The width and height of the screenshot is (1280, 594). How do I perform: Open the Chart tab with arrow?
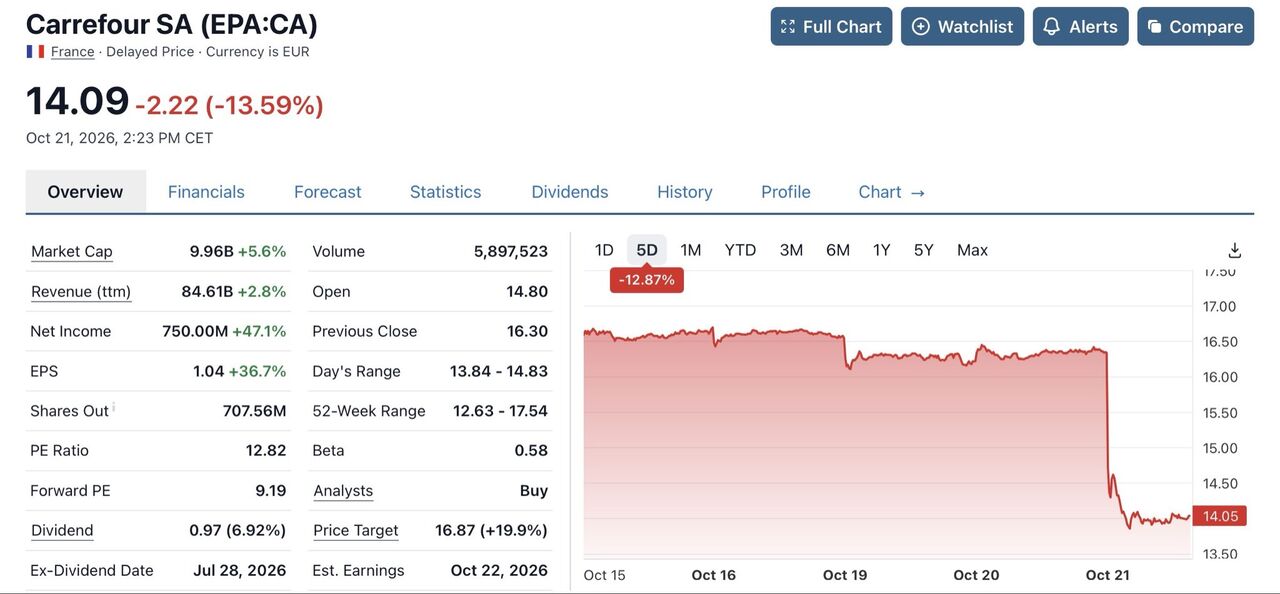tap(892, 192)
